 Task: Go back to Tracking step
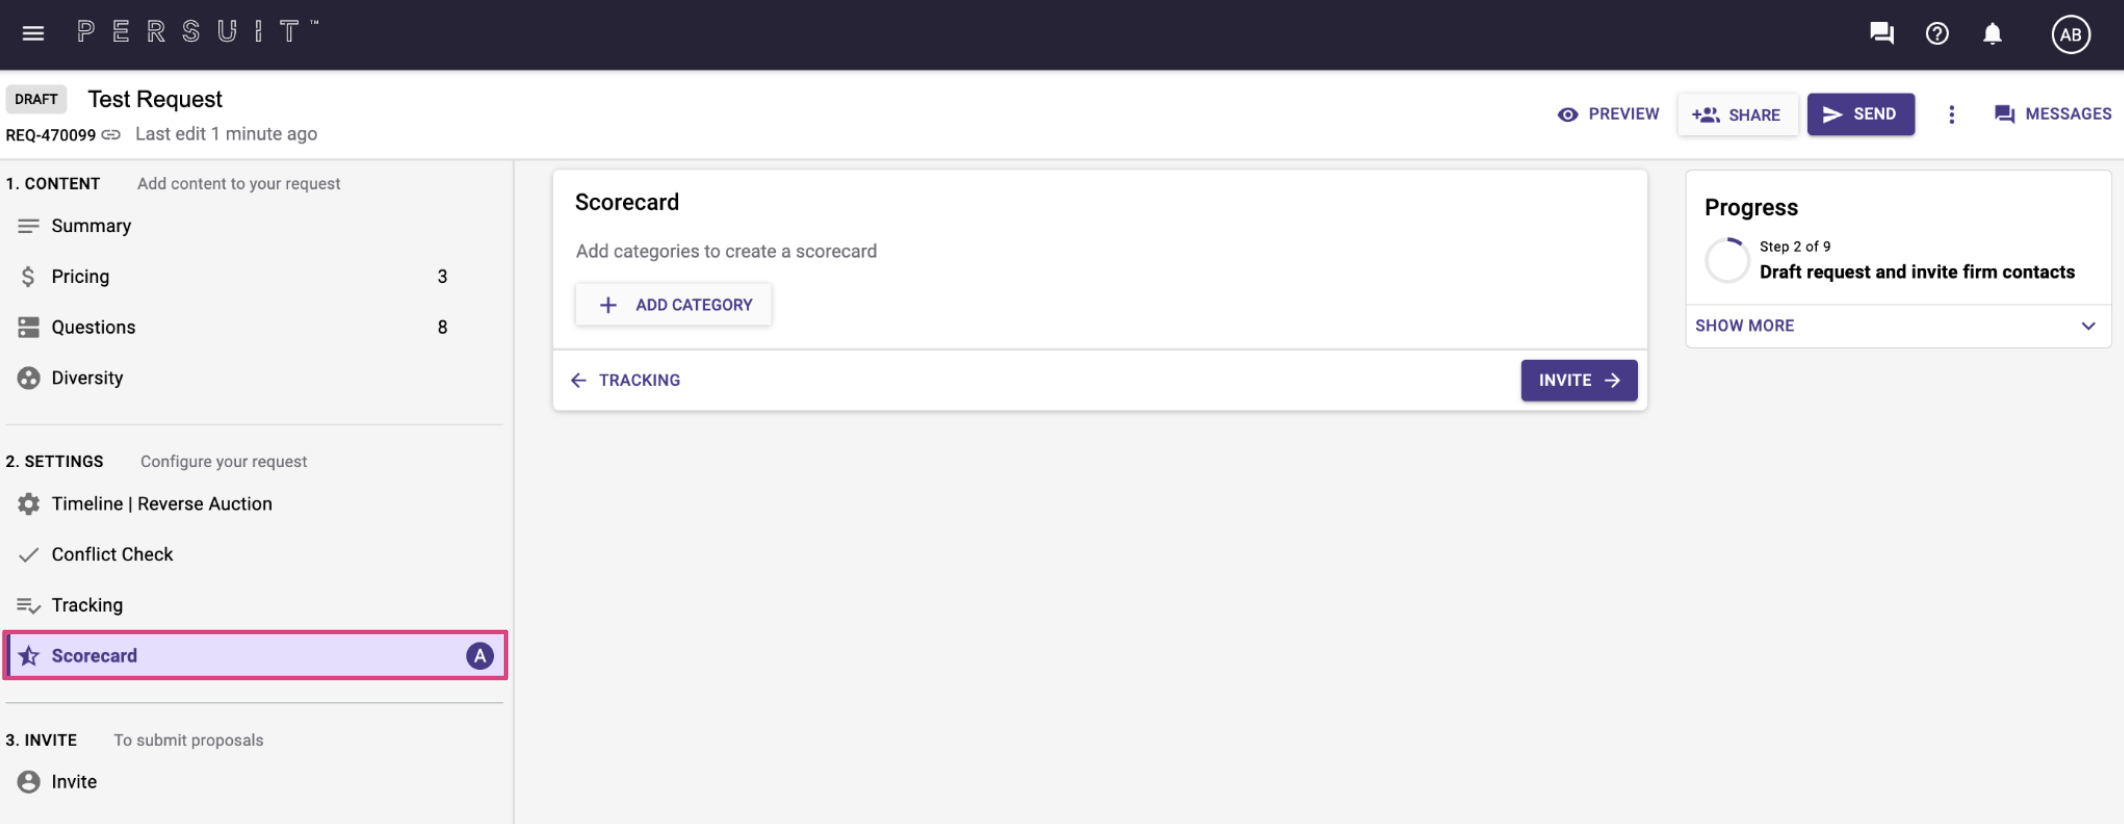pos(625,380)
